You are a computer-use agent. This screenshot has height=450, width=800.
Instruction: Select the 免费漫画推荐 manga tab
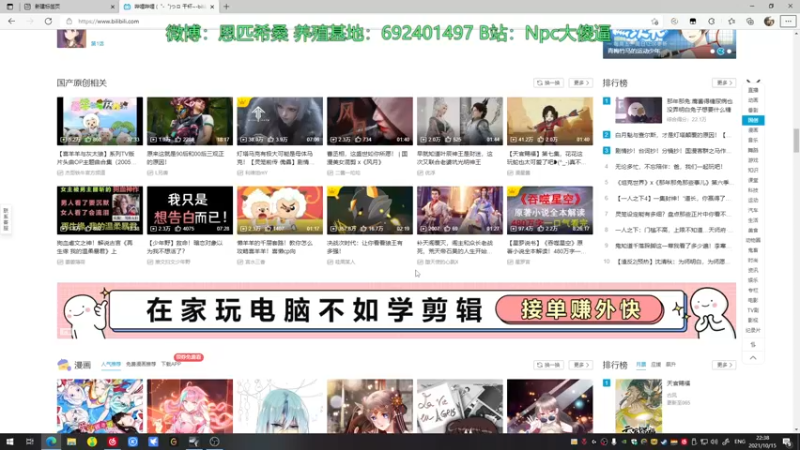click(141, 364)
